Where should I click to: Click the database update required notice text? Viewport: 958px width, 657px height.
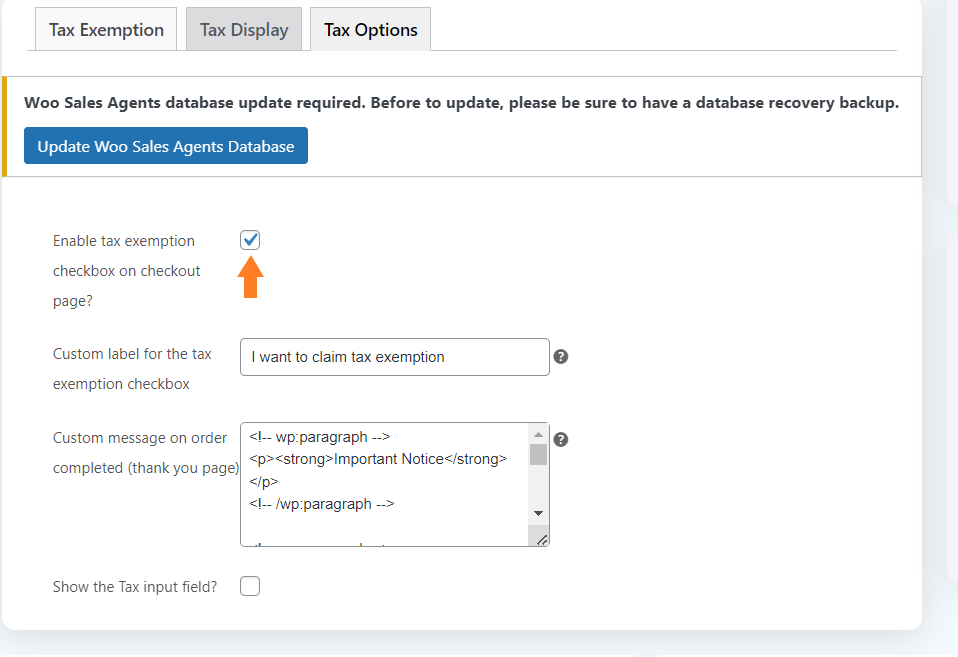pos(461,103)
